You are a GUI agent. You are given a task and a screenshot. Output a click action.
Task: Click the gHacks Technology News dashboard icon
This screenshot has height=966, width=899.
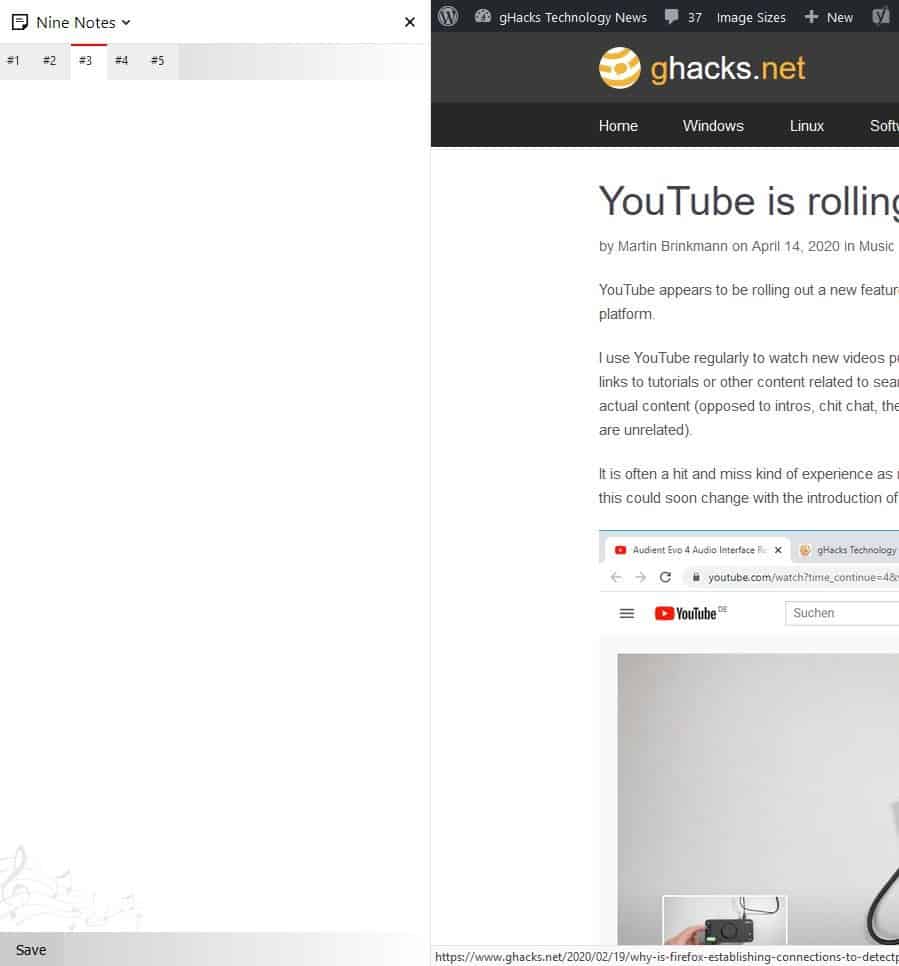click(x=484, y=16)
